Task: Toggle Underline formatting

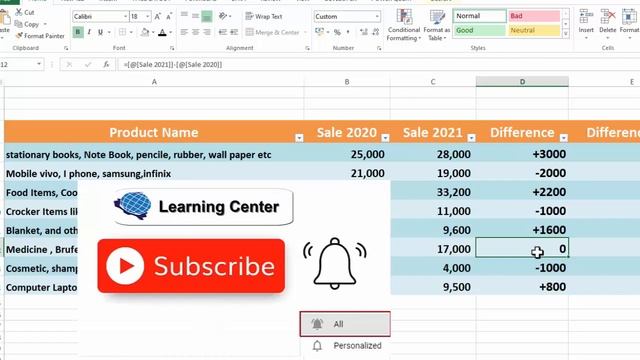Action: 100,32
